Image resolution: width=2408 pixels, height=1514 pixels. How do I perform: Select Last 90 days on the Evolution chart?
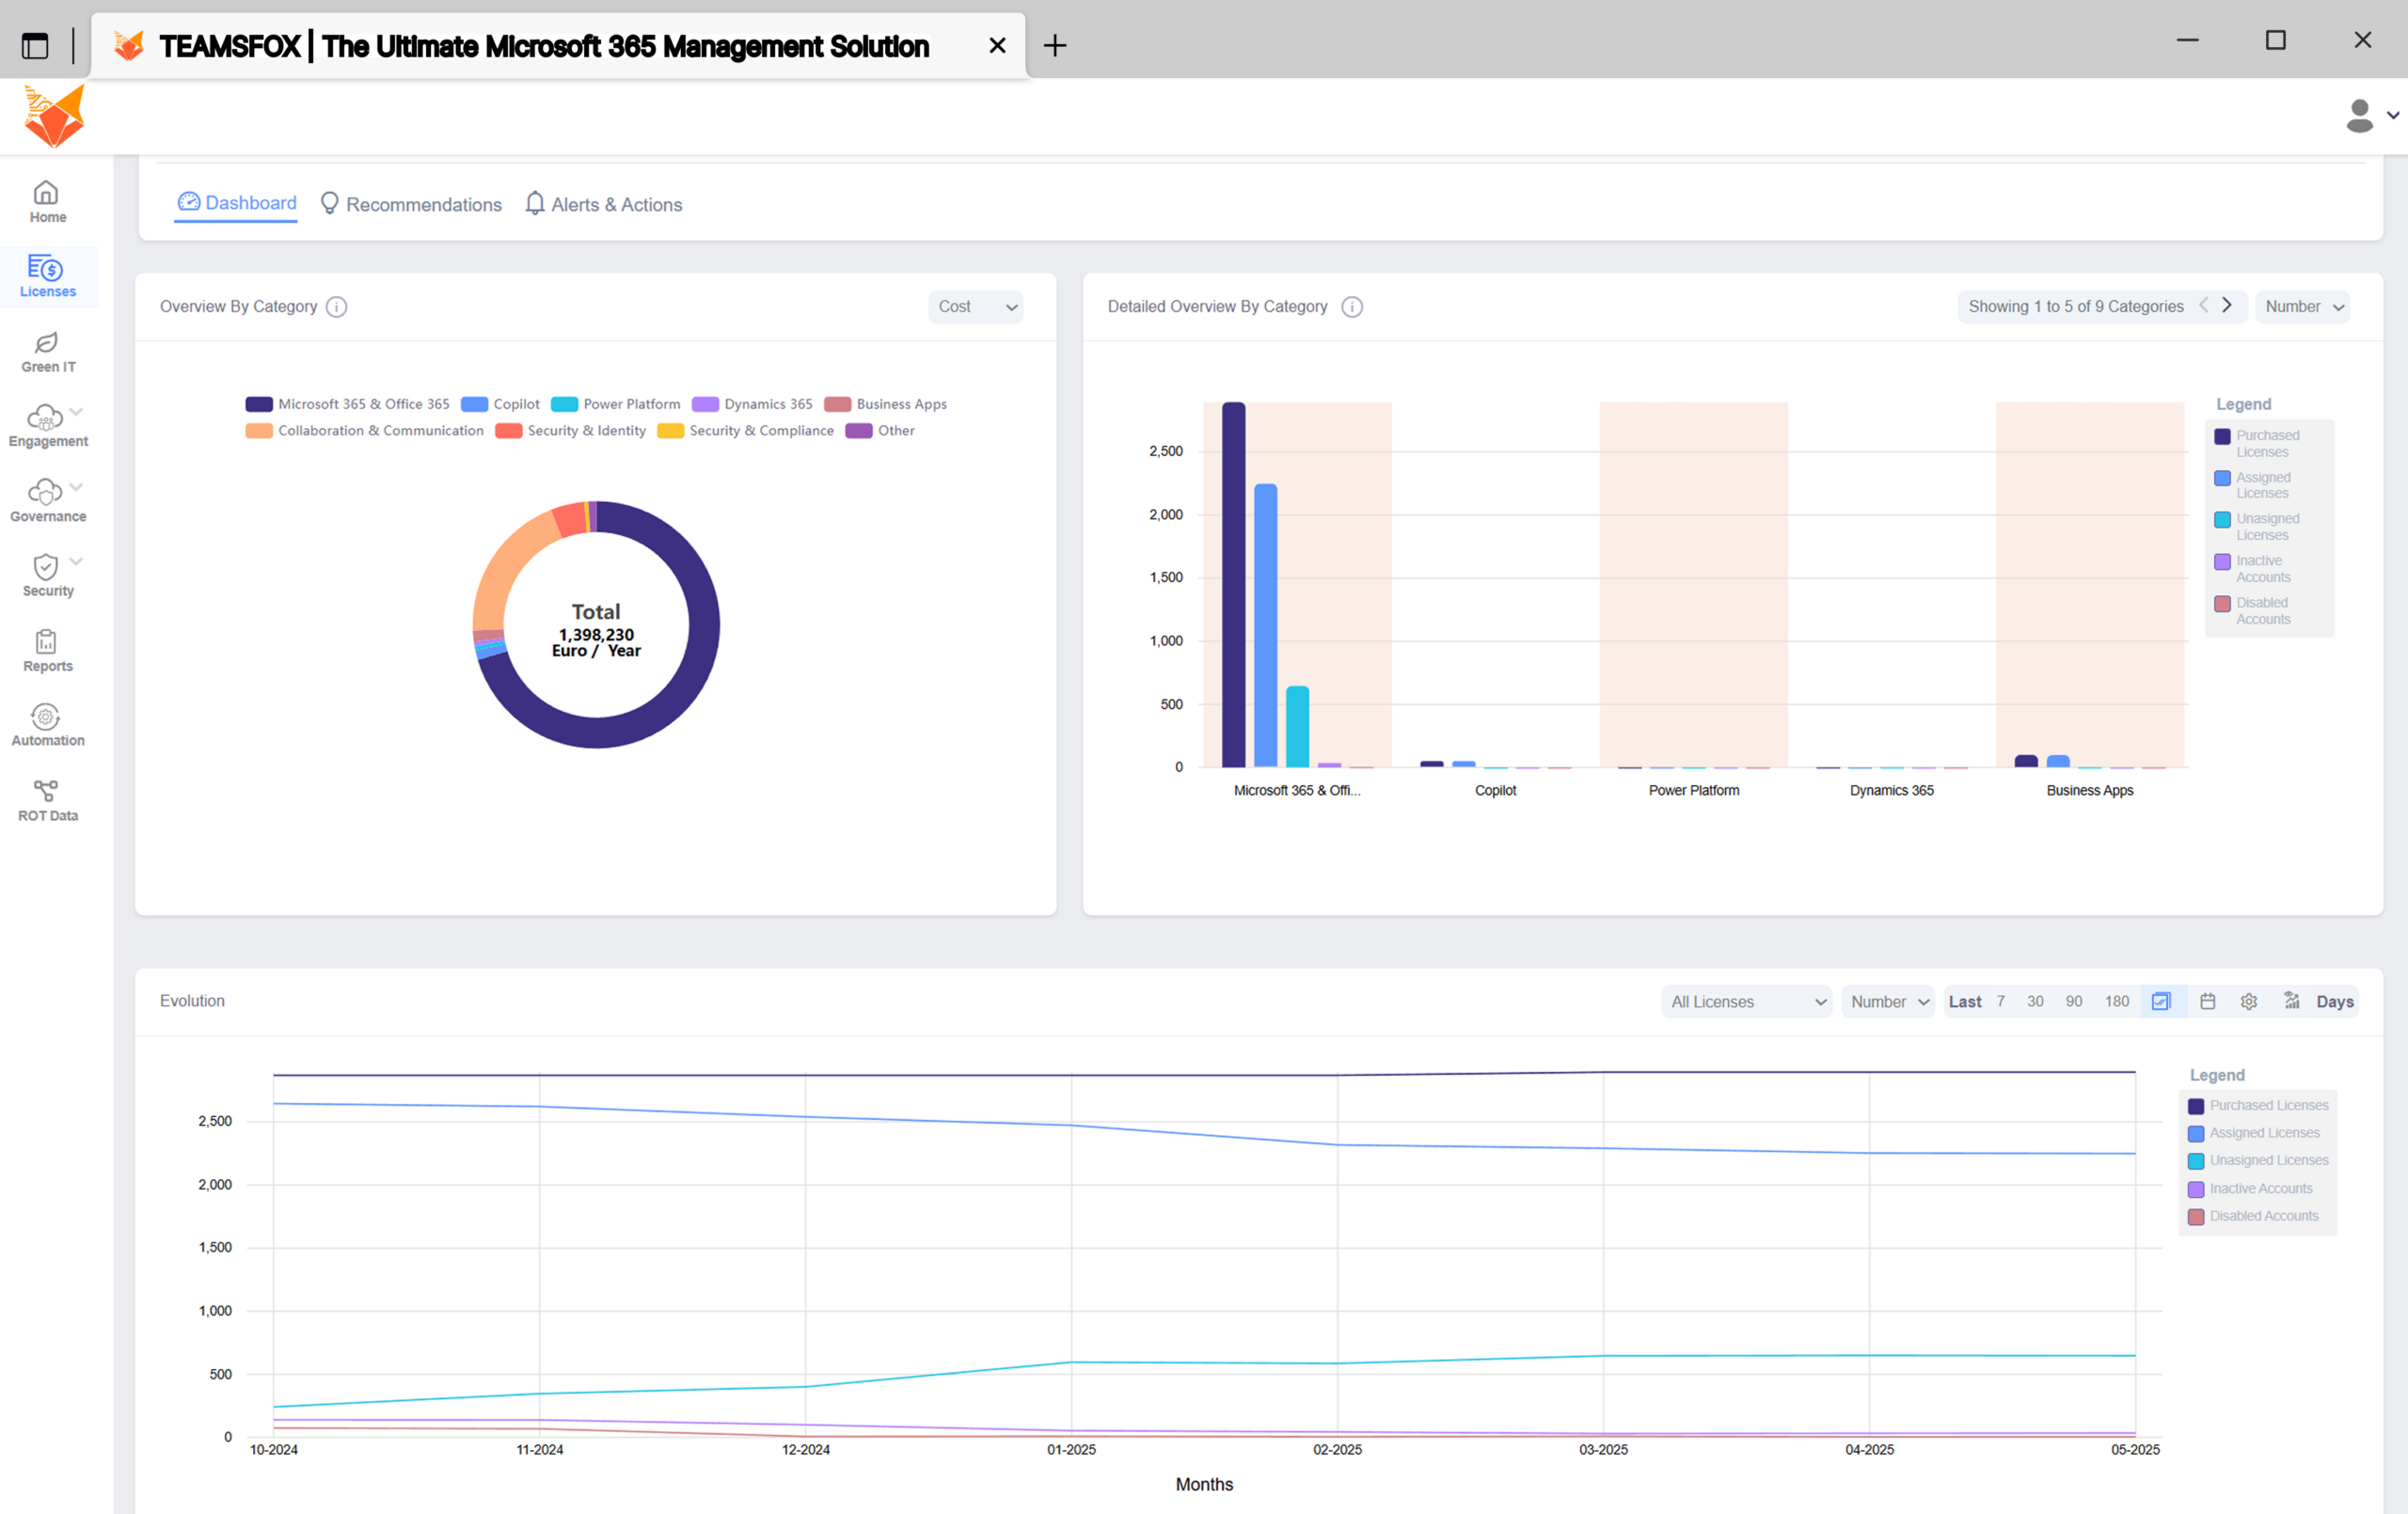pos(2074,1000)
